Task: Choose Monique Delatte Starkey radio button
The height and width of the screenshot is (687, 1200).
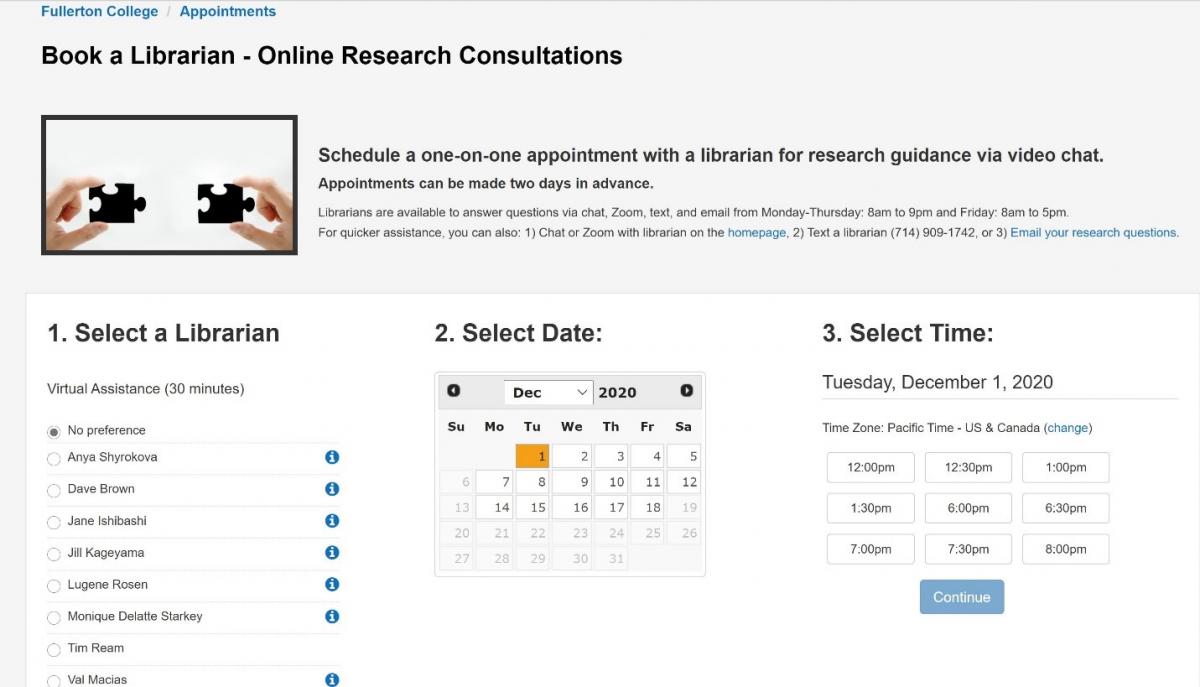Action: point(54,618)
